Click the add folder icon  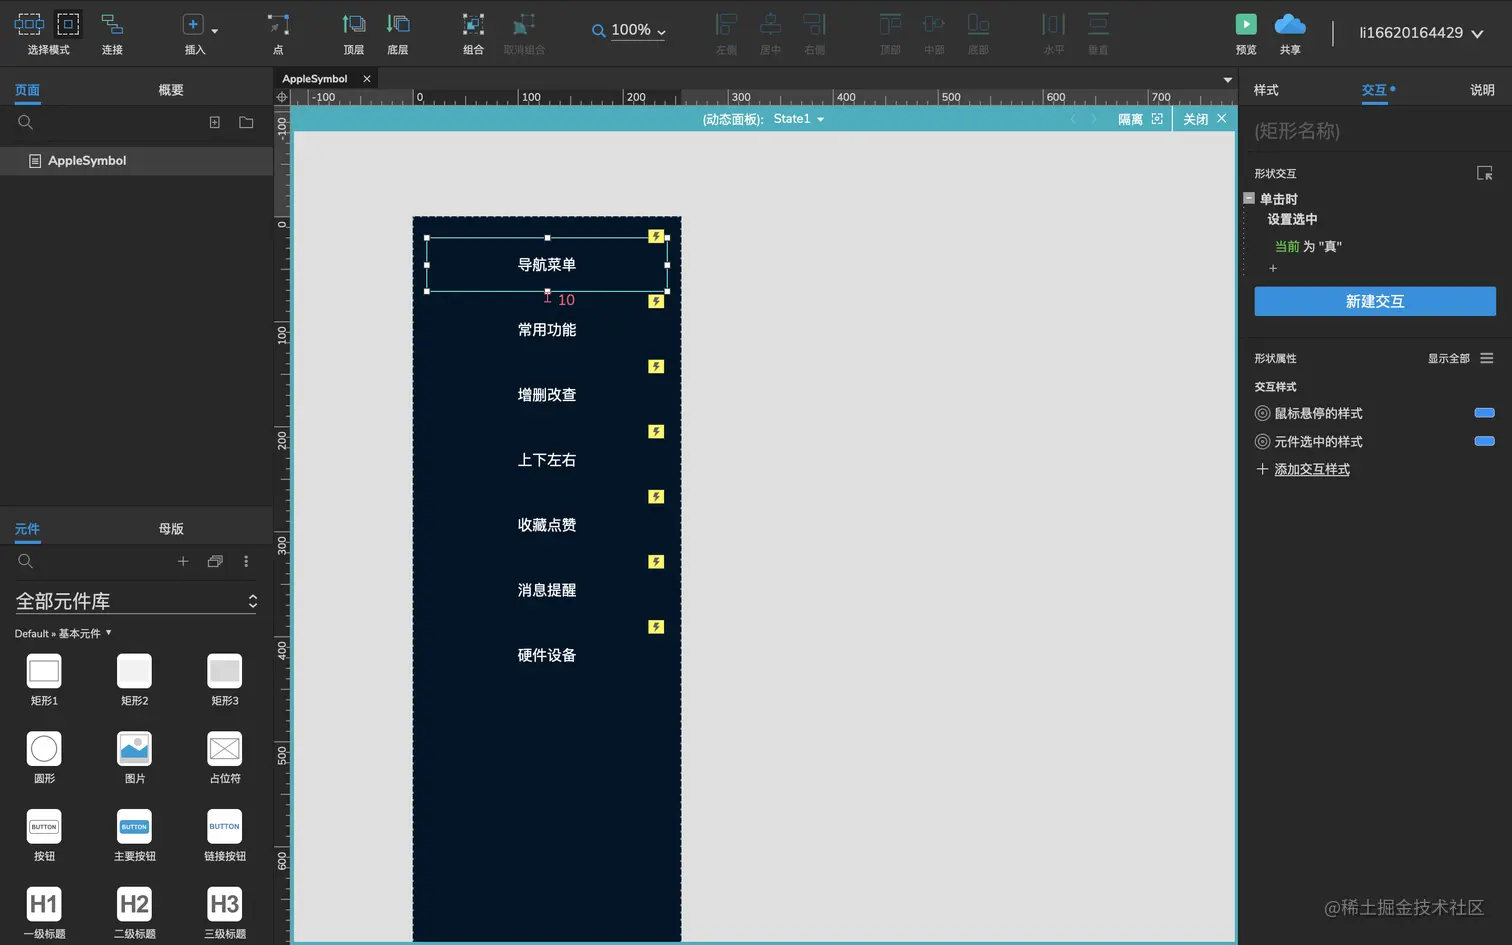pyautogui.click(x=246, y=122)
